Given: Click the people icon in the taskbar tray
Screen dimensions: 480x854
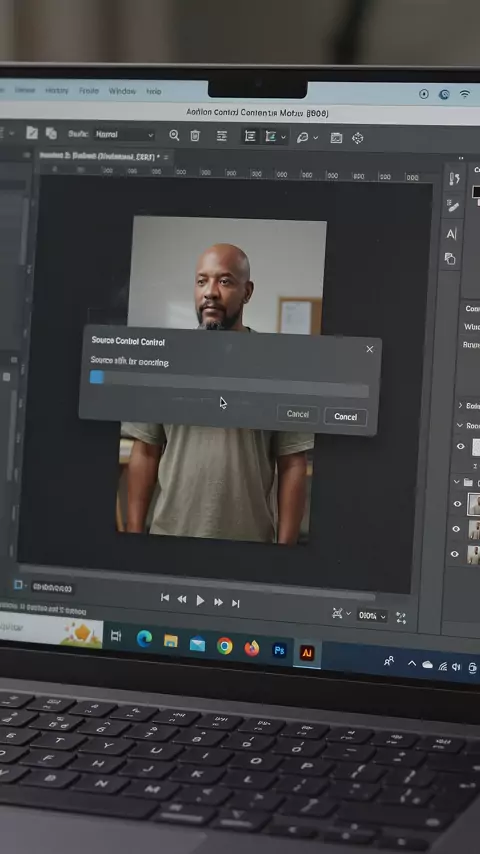Looking at the screenshot, I should pyautogui.click(x=389, y=661).
